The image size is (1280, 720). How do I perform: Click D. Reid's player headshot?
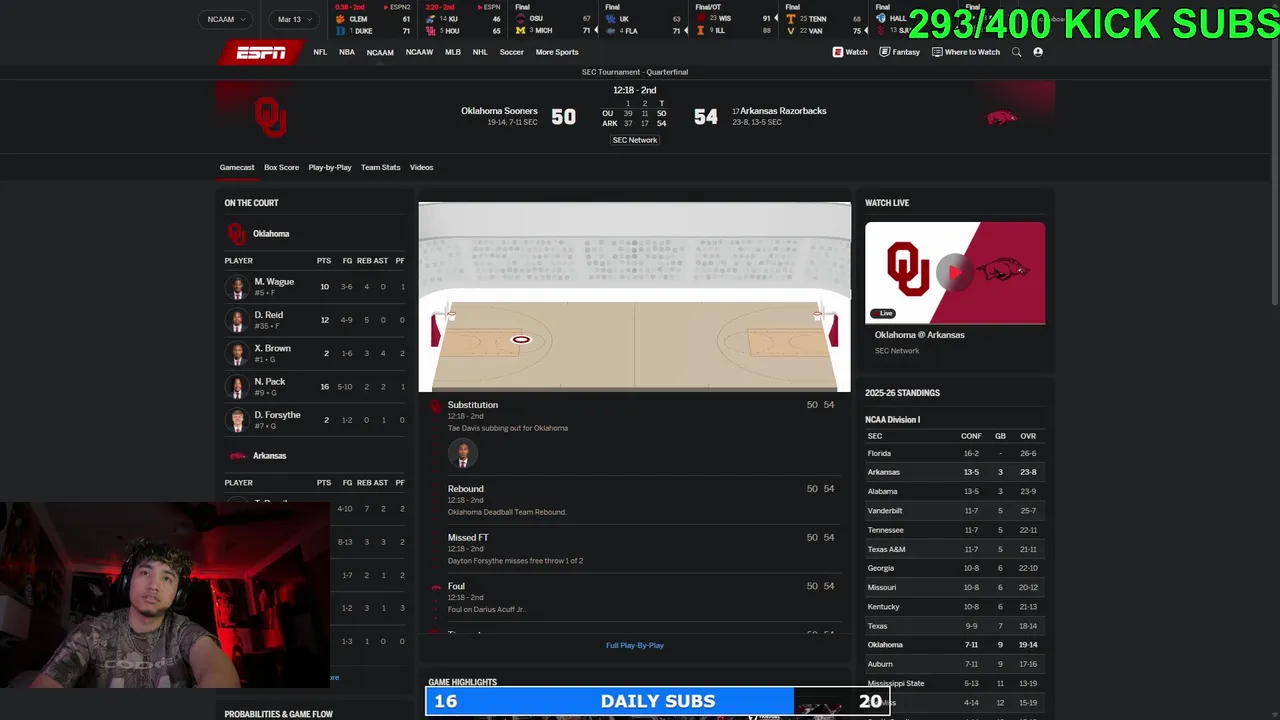pyautogui.click(x=238, y=320)
